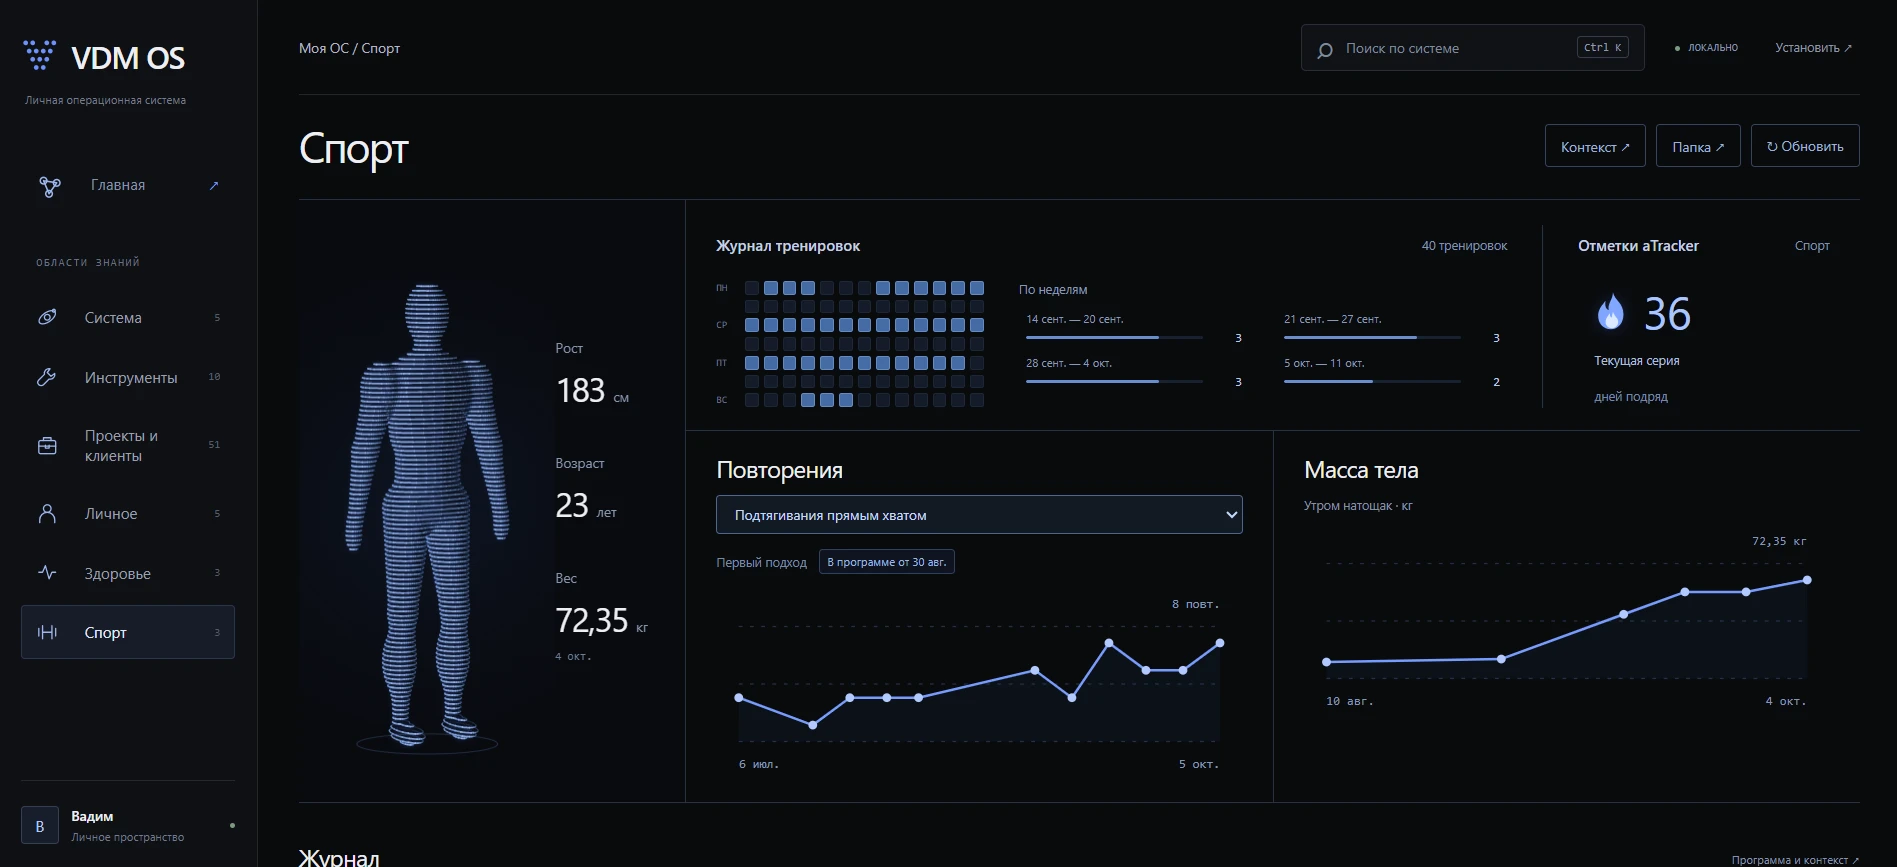
Task: Open the Вадим user profile block
Action: (x=128, y=826)
